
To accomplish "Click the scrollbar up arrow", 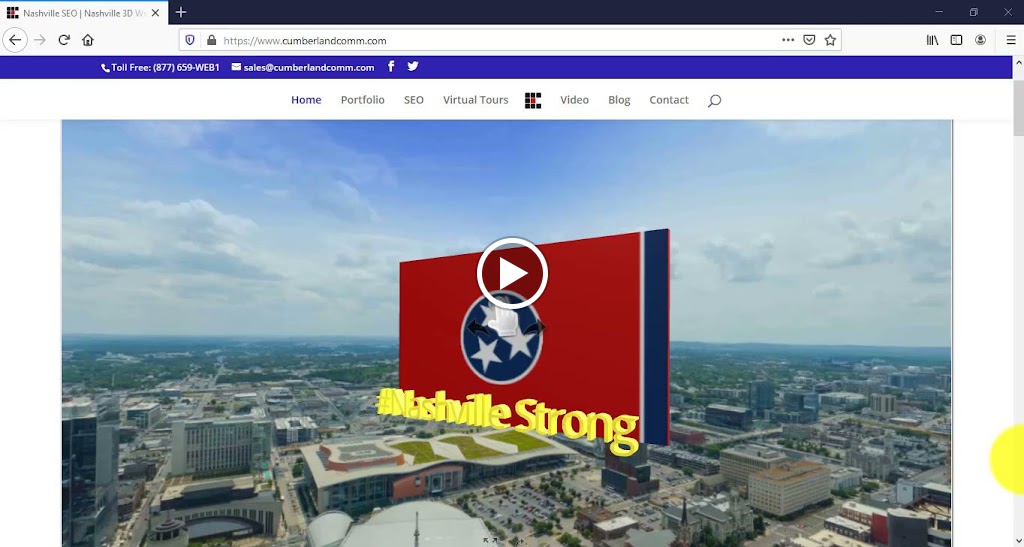I will tap(1018, 63).
